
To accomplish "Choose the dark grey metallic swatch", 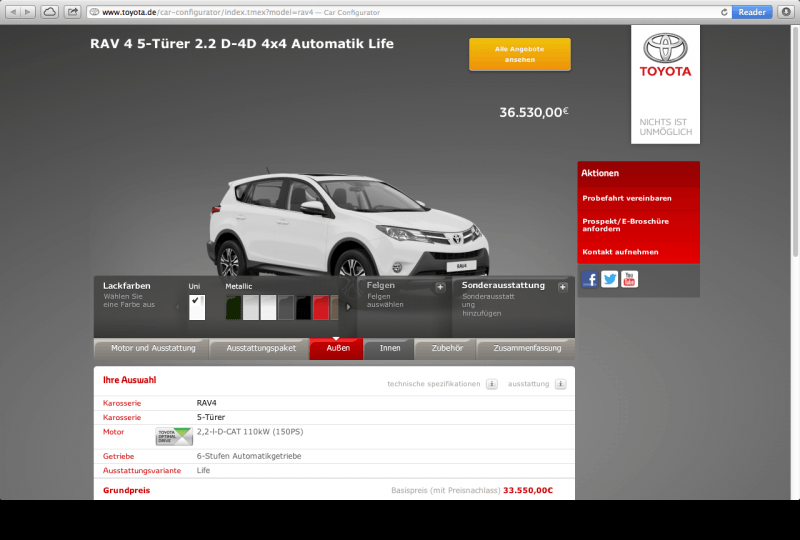I will pyautogui.click(x=286, y=307).
